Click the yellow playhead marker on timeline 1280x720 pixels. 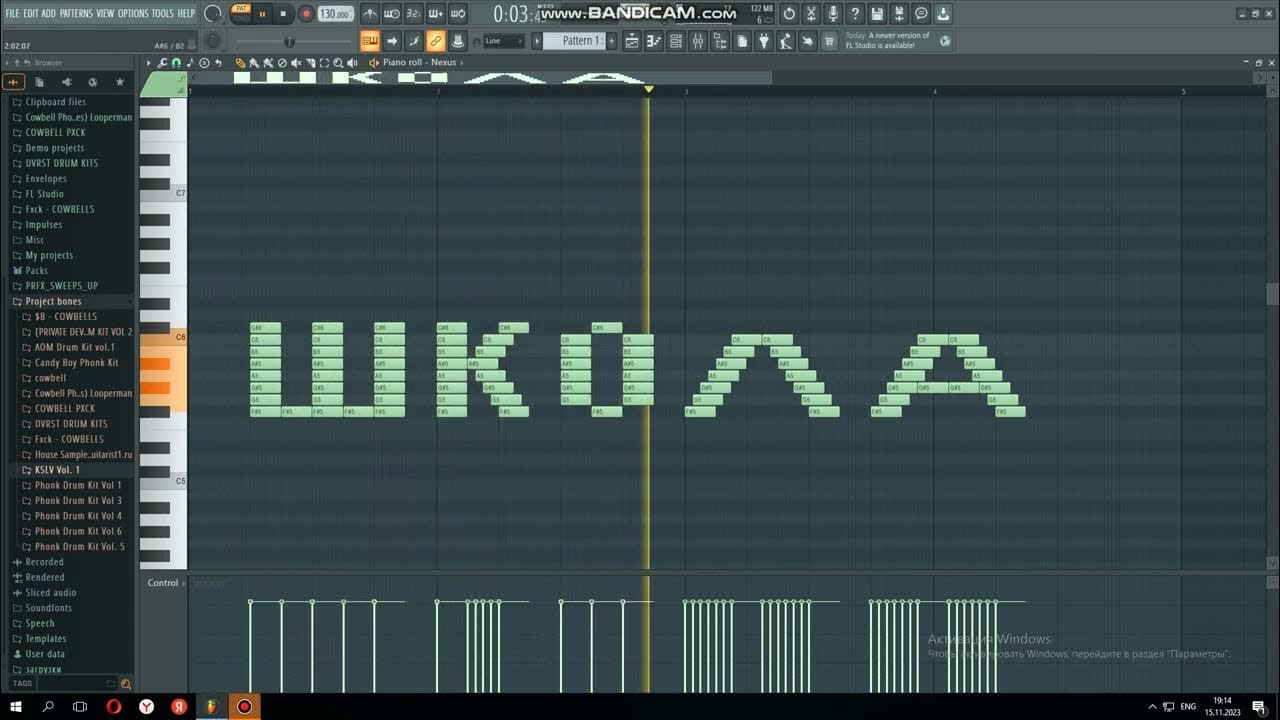click(x=648, y=90)
